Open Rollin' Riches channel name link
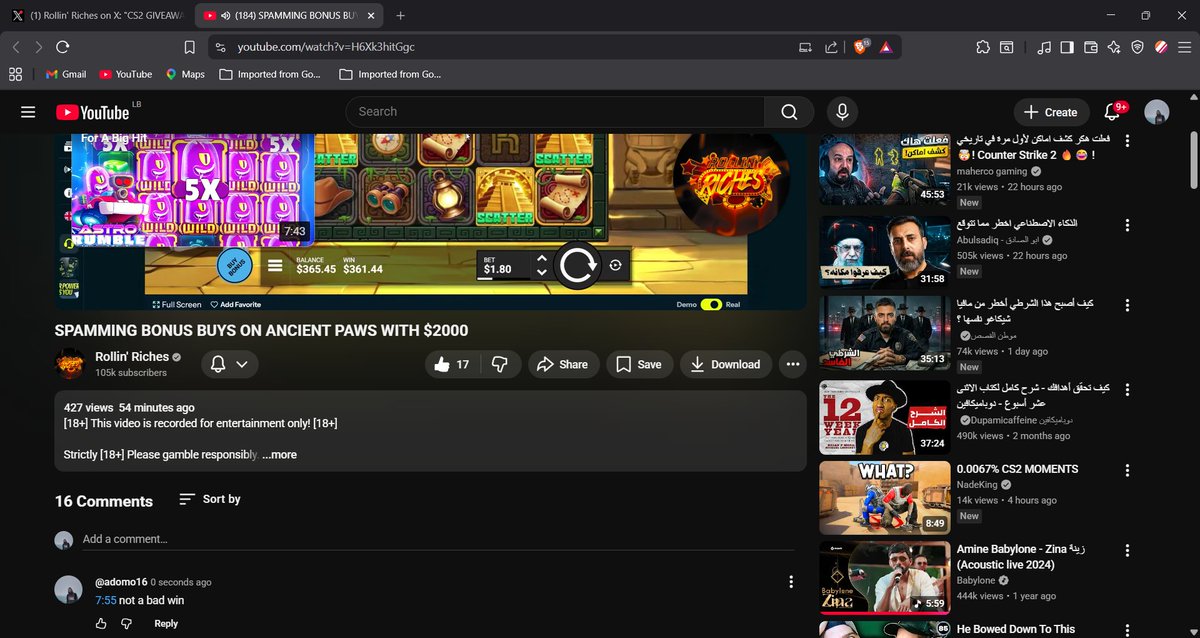The image size is (1200, 638). pyautogui.click(x=132, y=357)
